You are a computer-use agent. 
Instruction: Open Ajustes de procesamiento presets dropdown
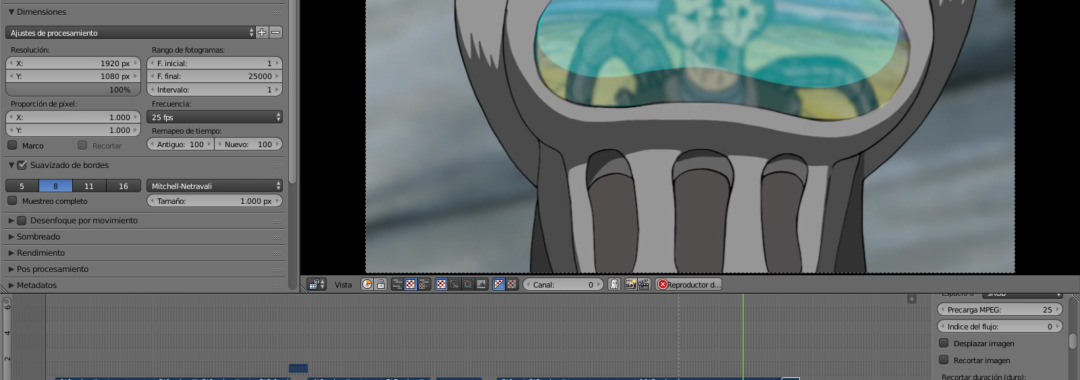tap(130, 32)
